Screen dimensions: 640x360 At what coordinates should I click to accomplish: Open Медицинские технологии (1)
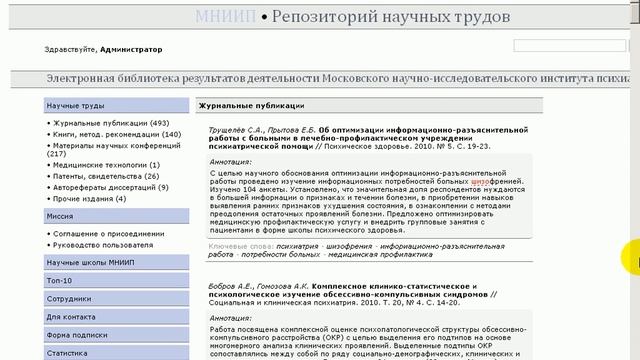tap(106, 165)
